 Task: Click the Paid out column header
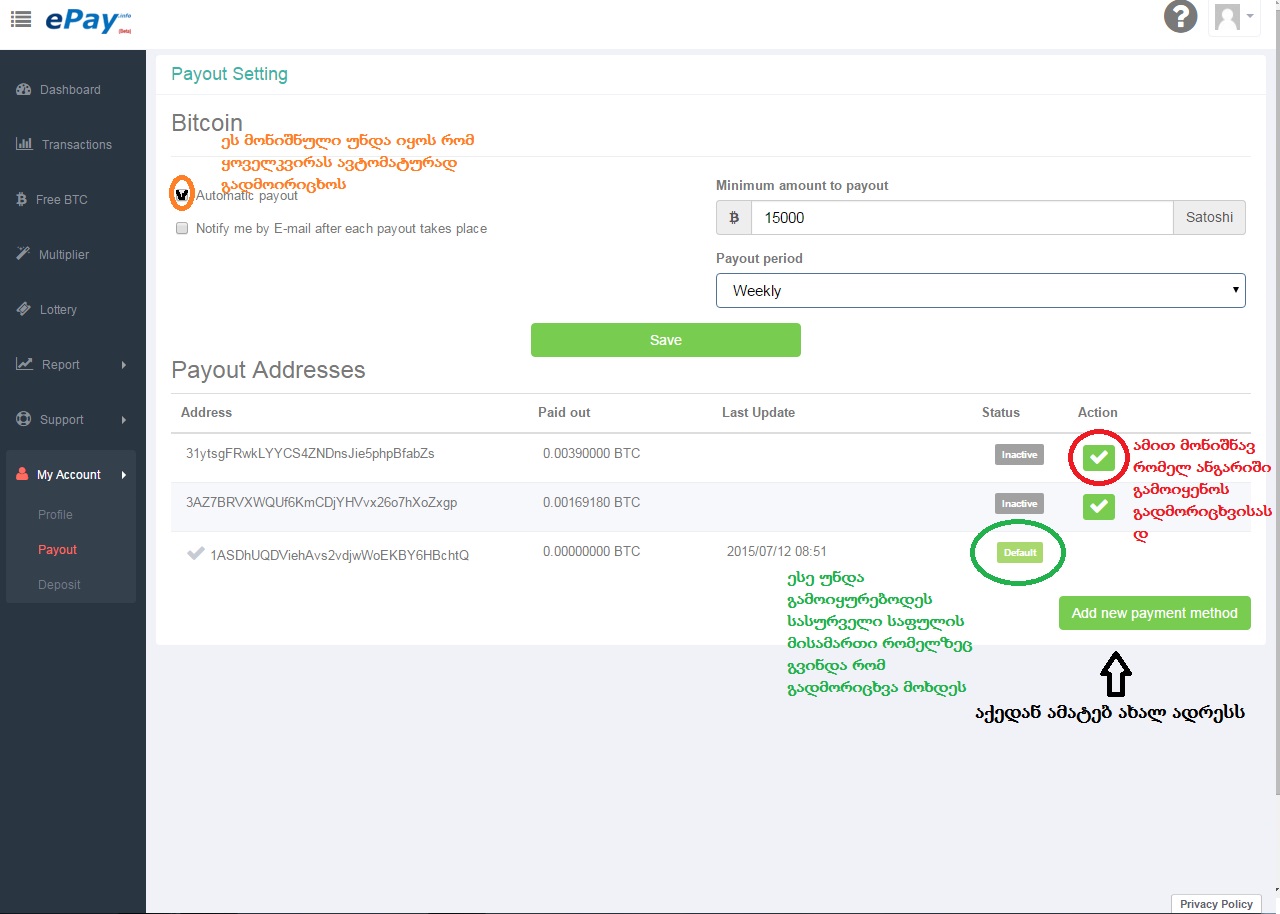tap(564, 413)
